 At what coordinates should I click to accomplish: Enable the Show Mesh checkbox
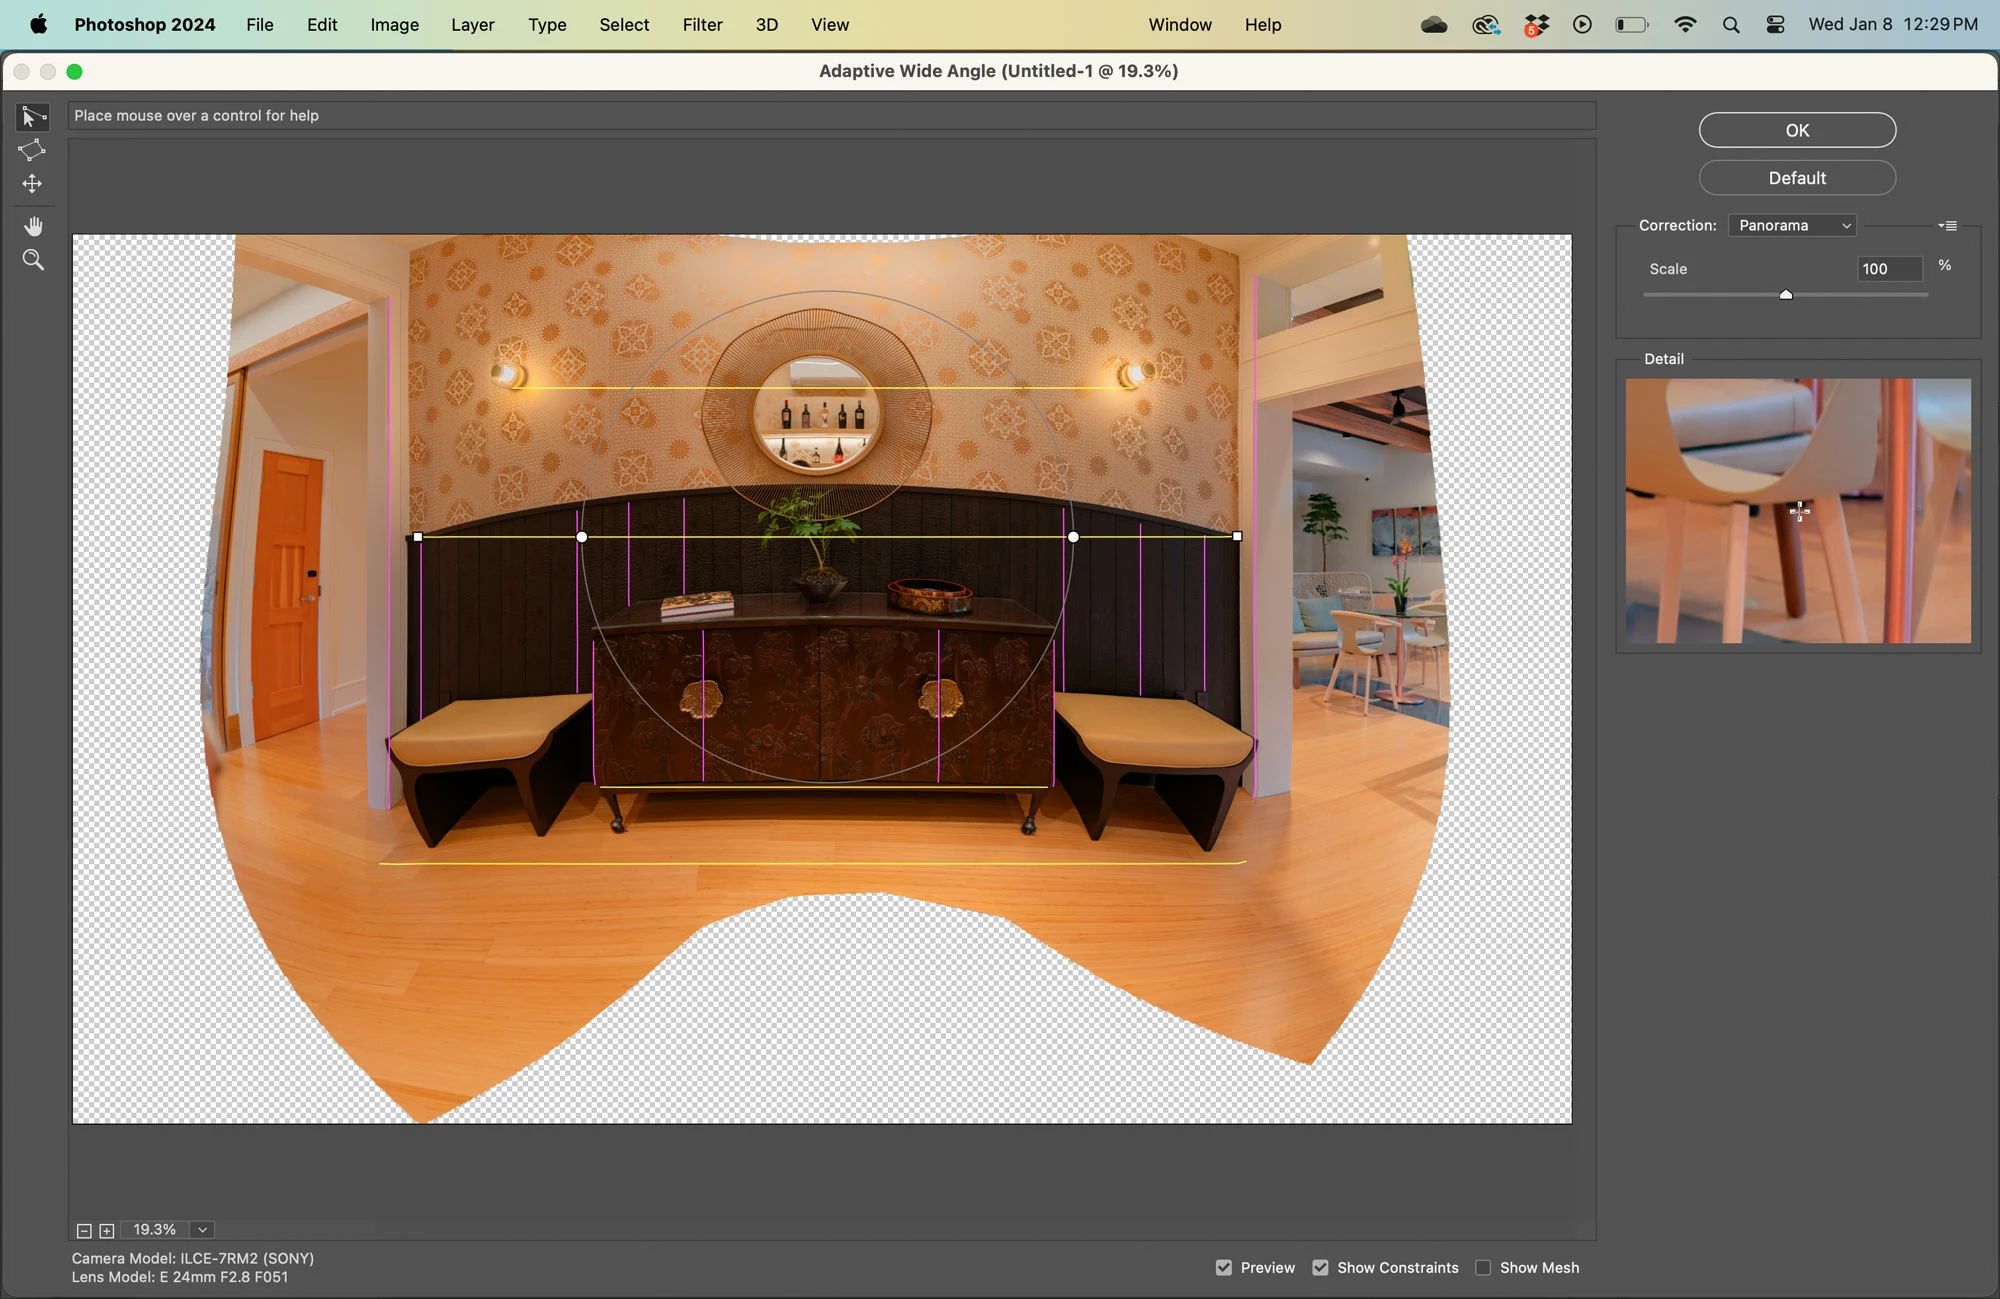point(1483,1268)
